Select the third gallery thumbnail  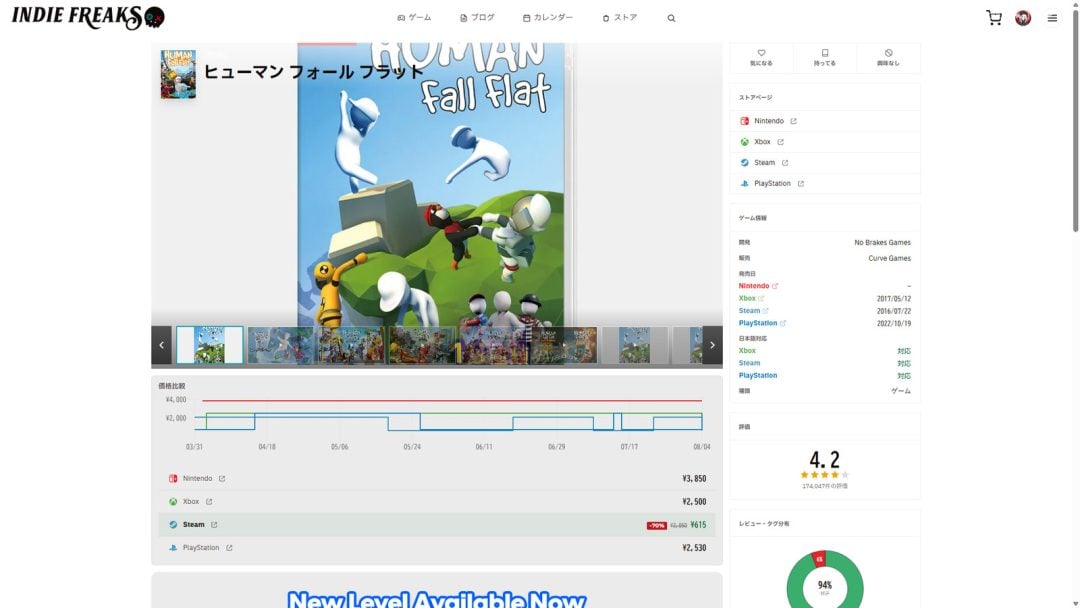tap(351, 345)
